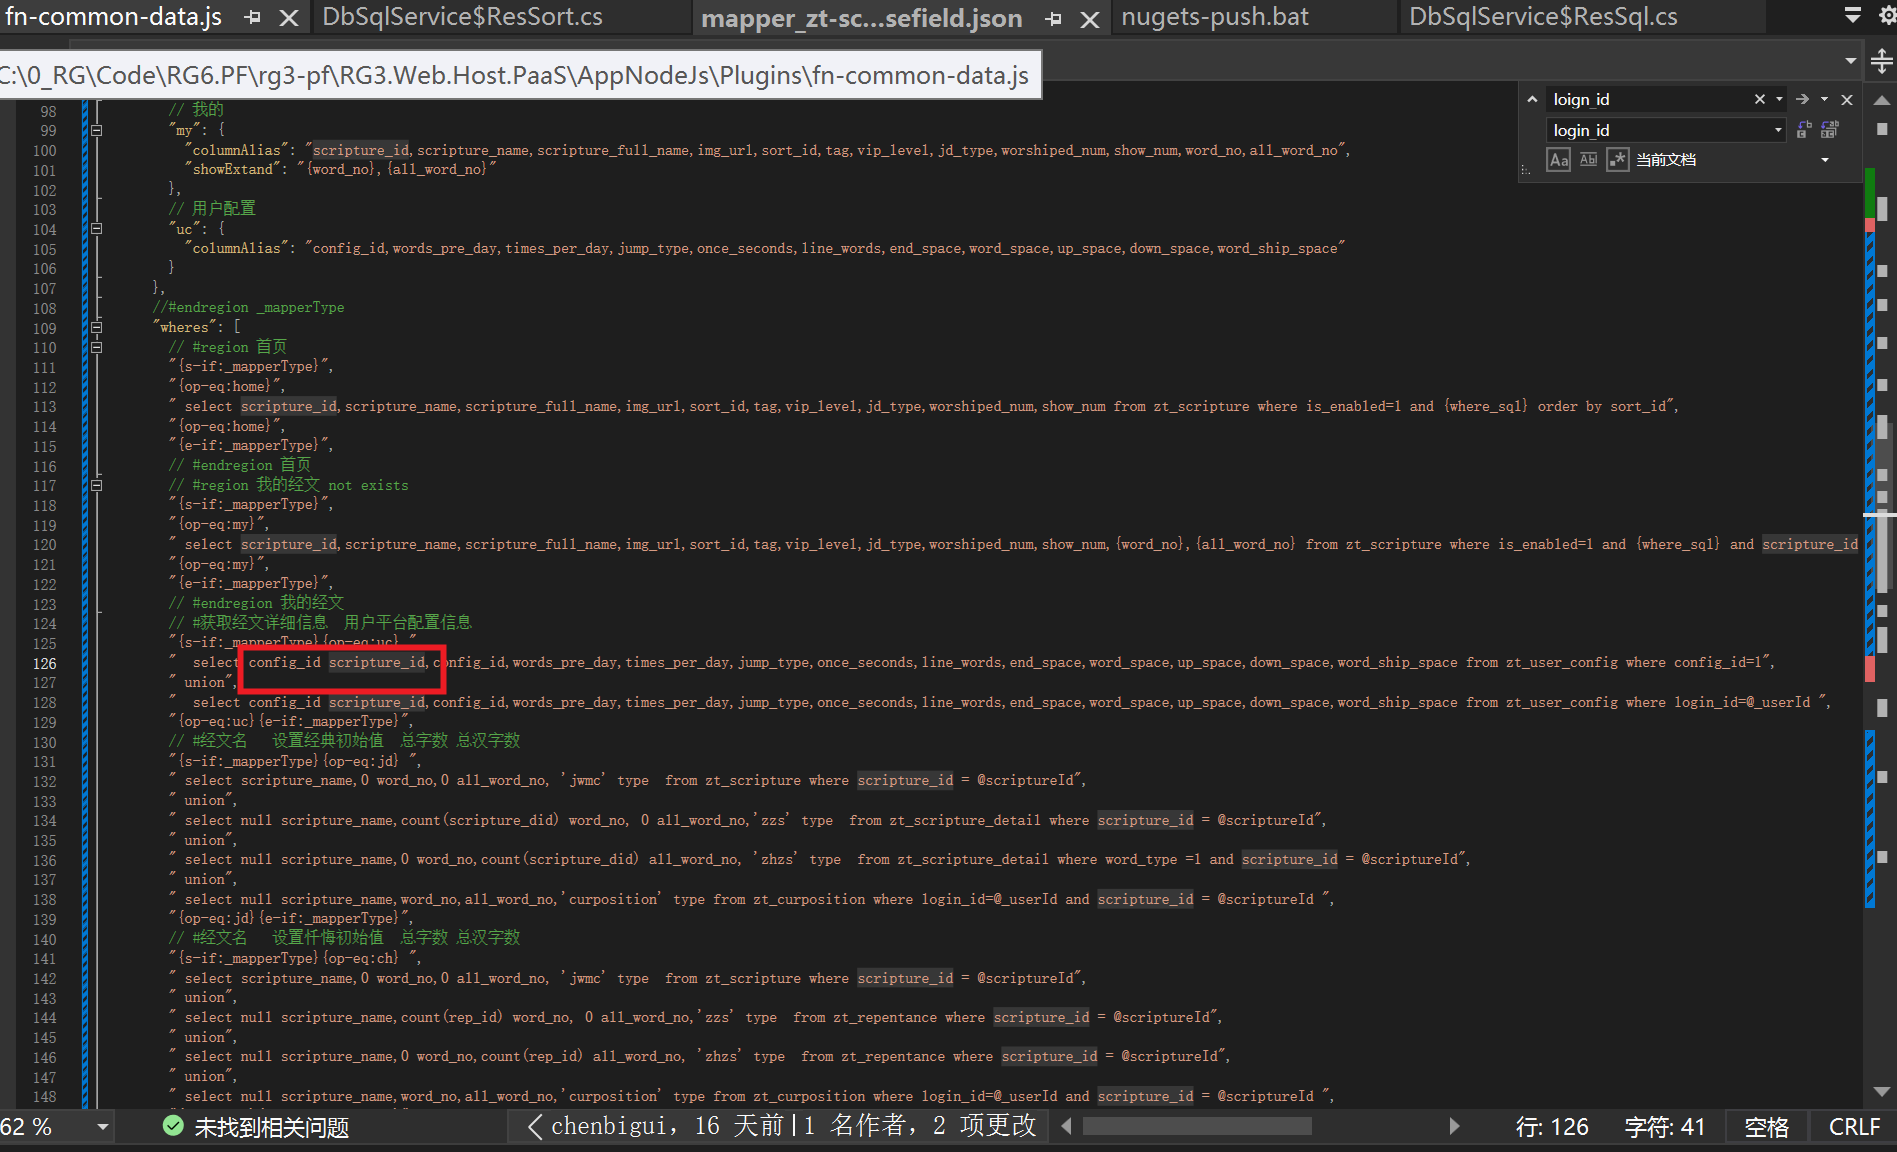Viewport: 1897px width, 1152px height.
Task: Pin the mapper_zt-sc...sefield.json tab
Action: (x=1054, y=19)
